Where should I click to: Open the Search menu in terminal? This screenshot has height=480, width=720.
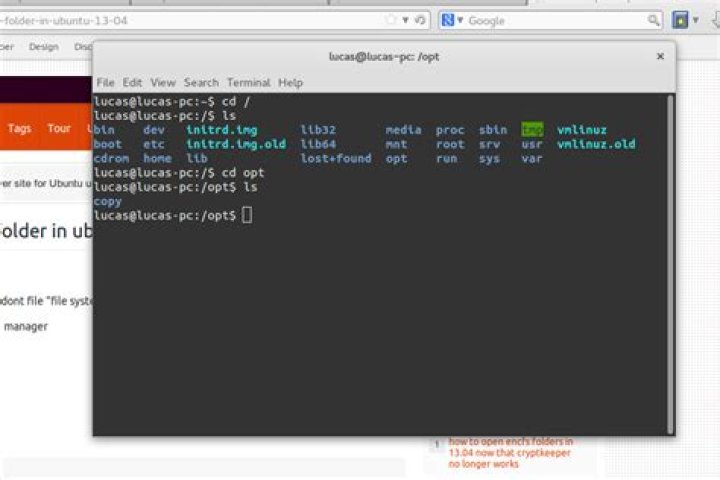pos(201,83)
